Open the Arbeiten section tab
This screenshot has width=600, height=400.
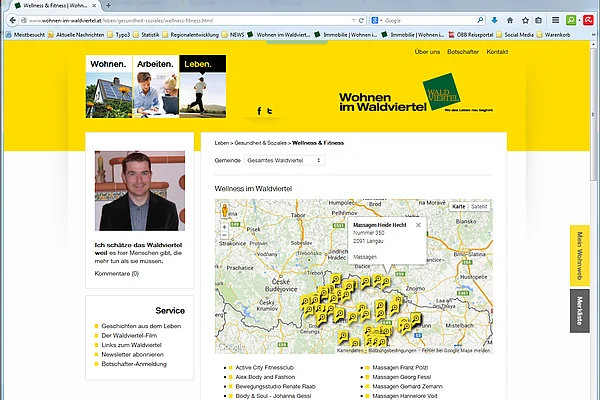(156, 64)
